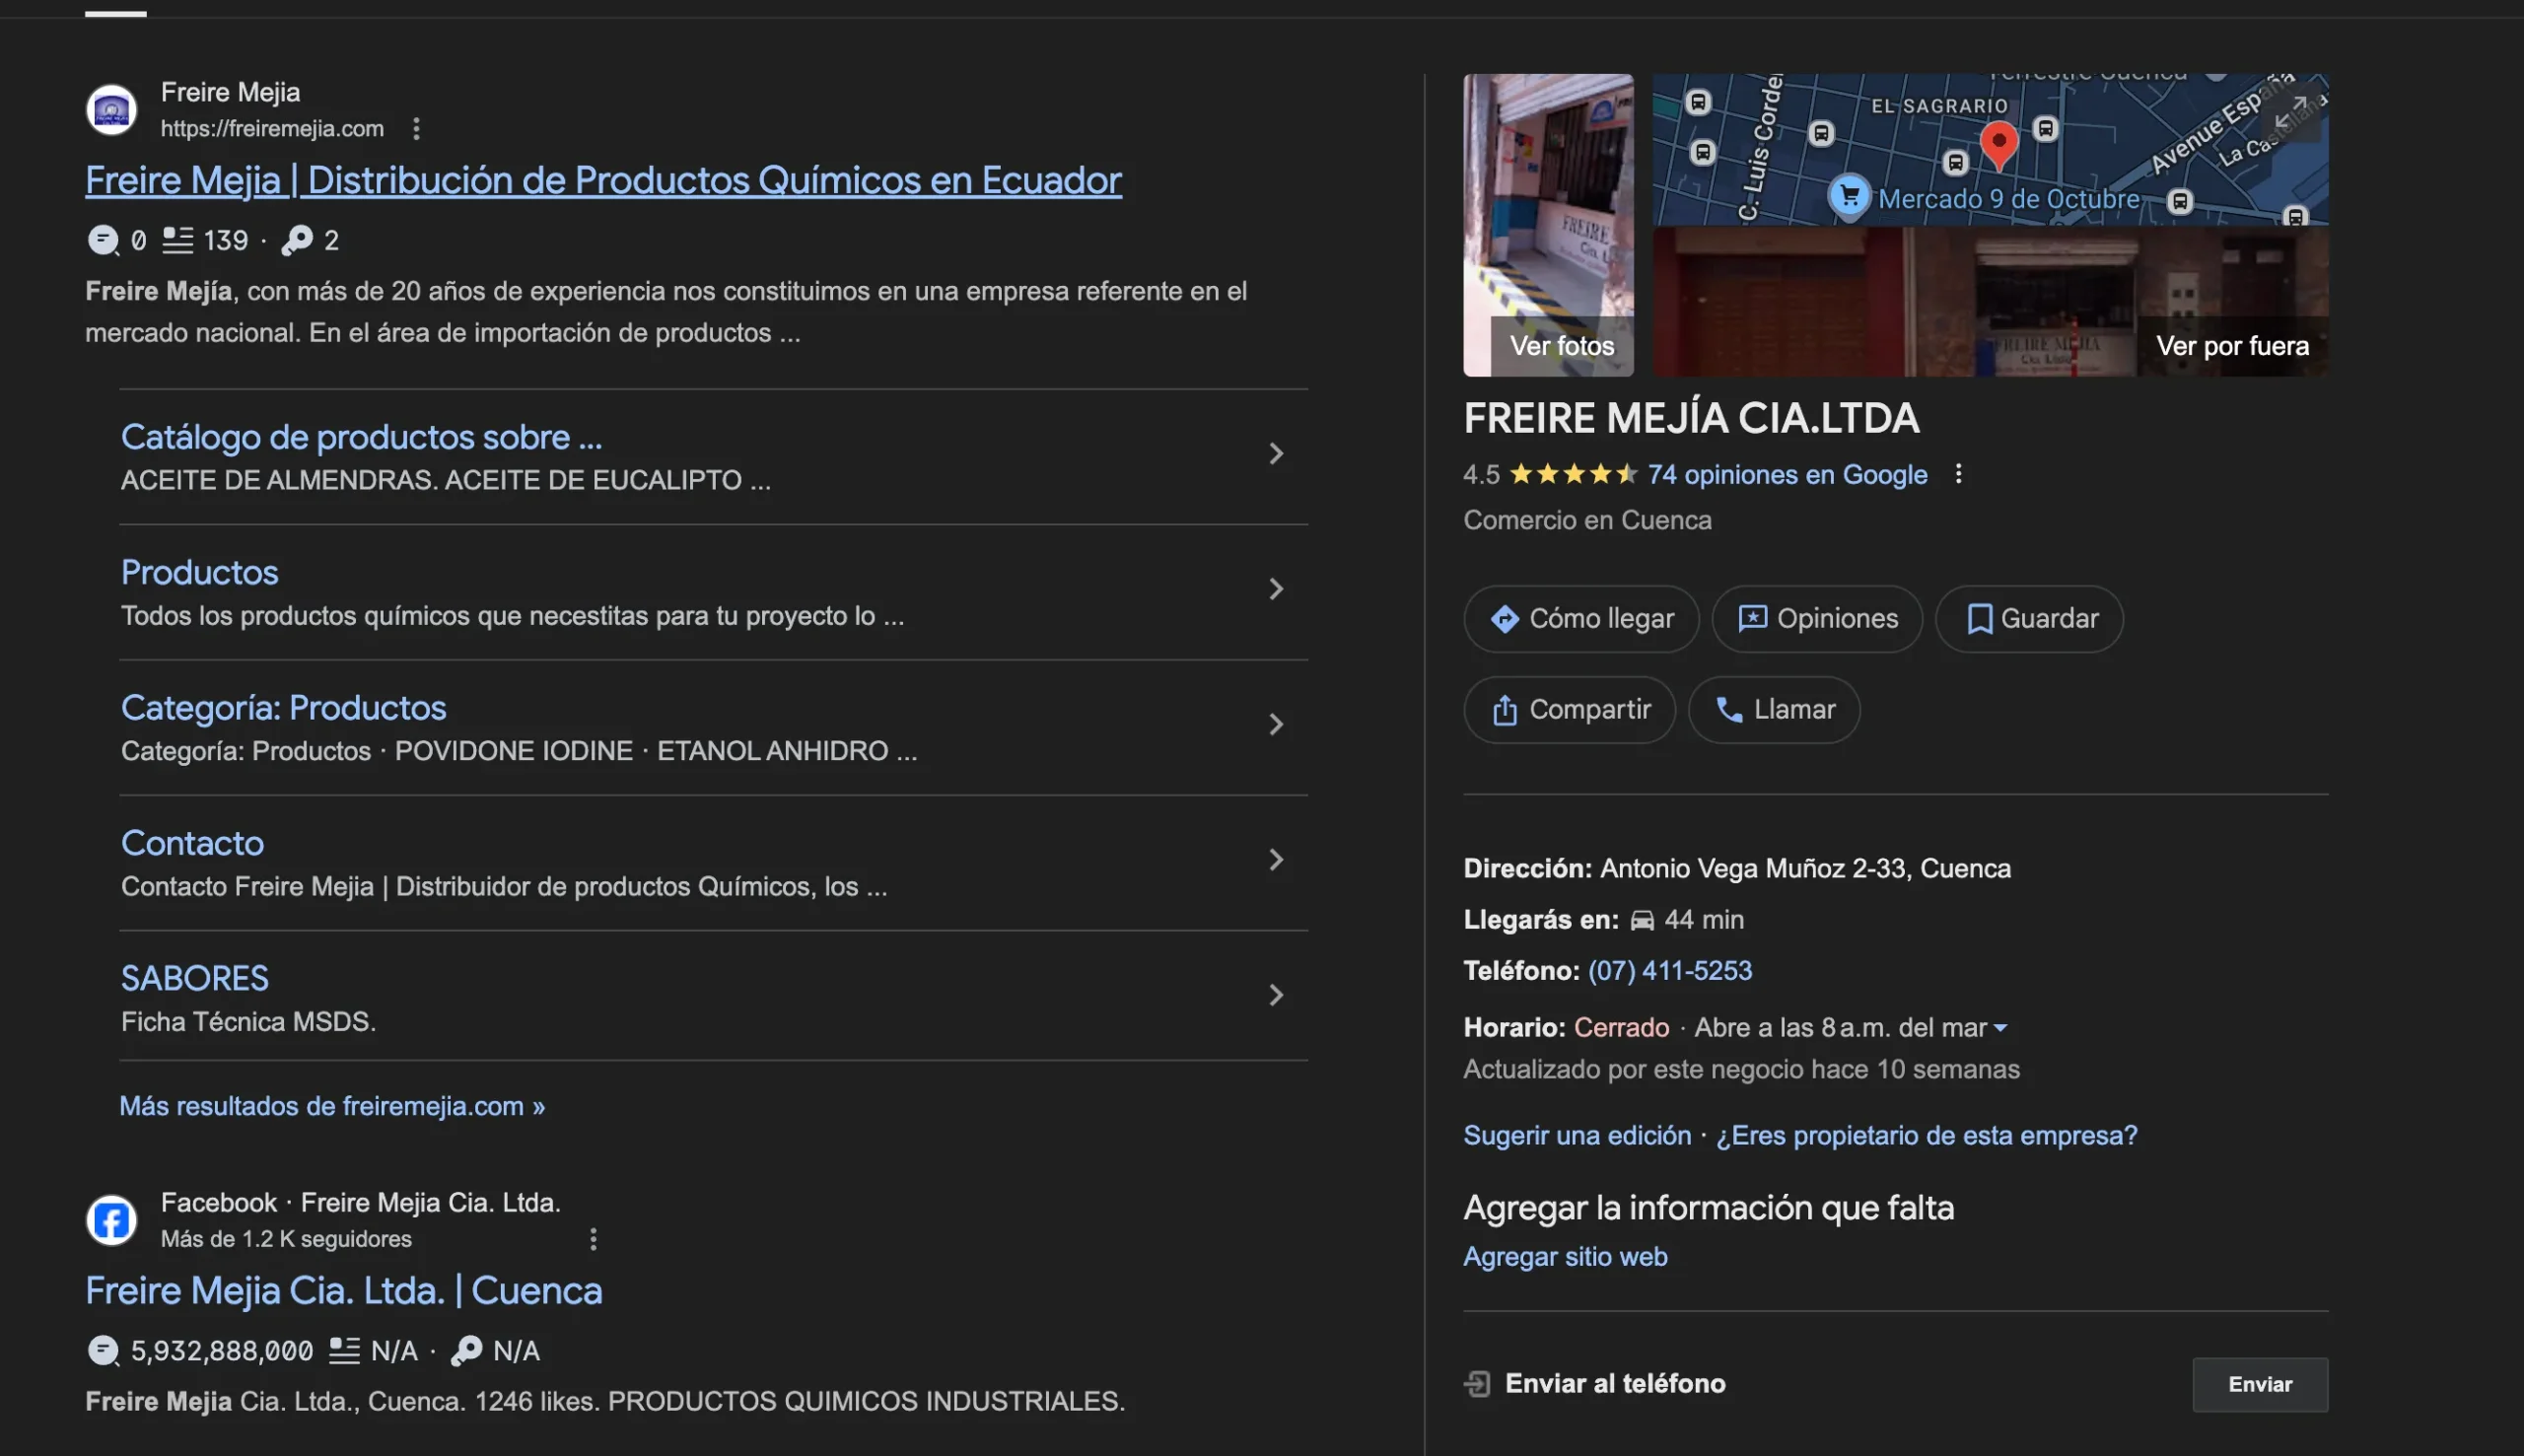The width and height of the screenshot is (2524, 1456).
Task: Expand the business hours with the Cerrado dropdown arrow
Action: (x=2000, y=1027)
